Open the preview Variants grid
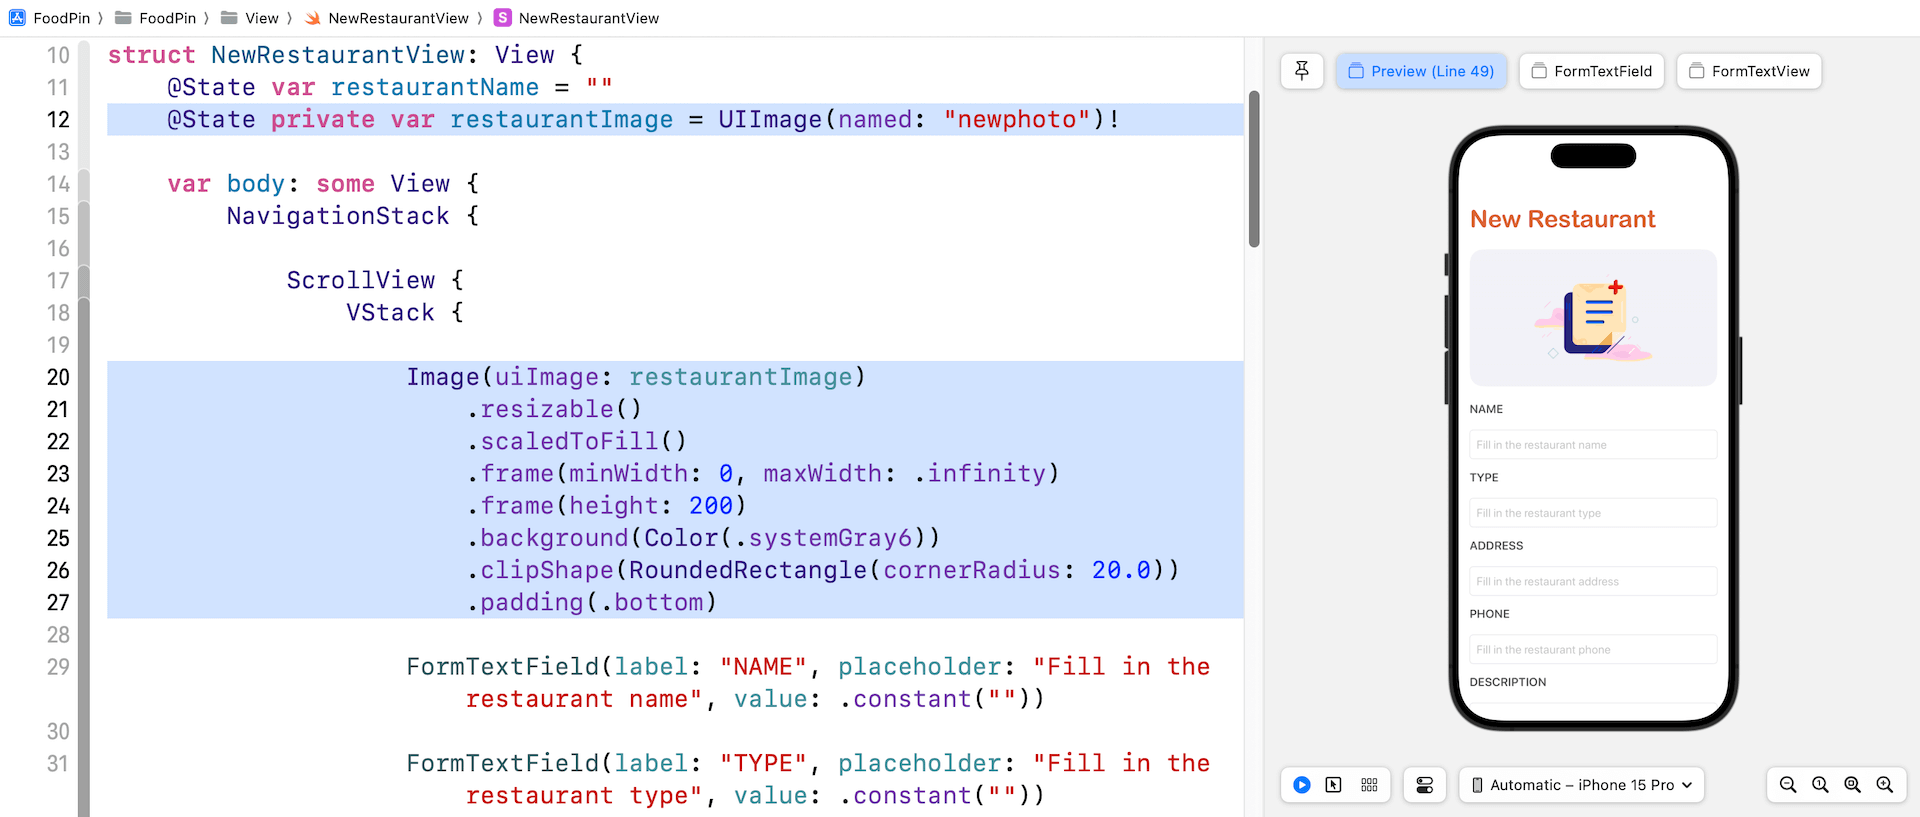Image resolution: width=1920 pixels, height=817 pixels. point(1369,785)
